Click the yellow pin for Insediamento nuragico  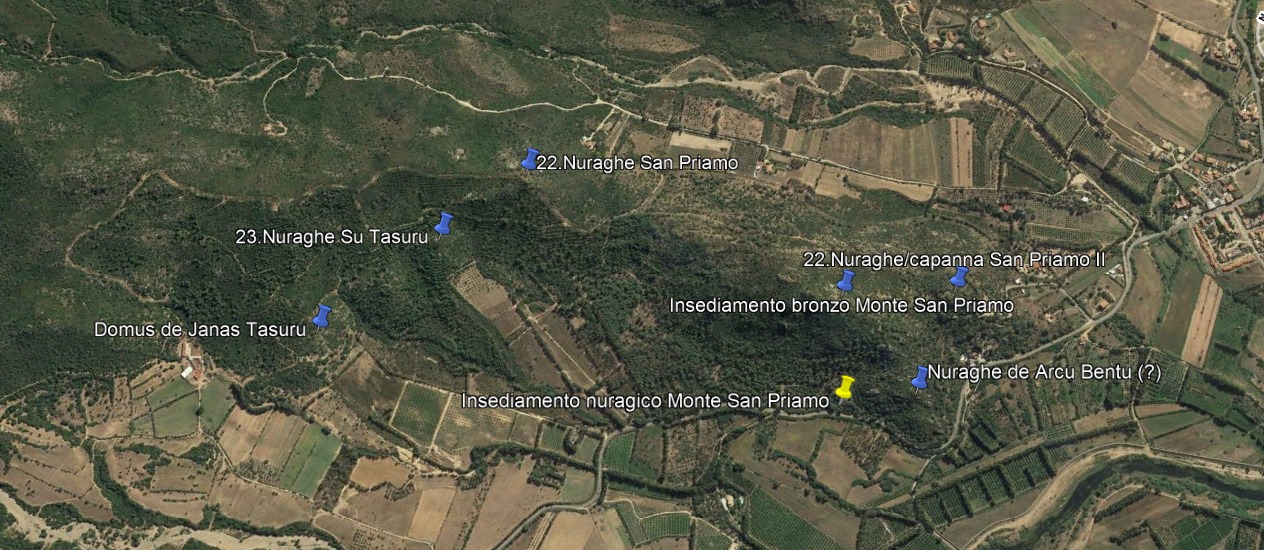pyautogui.click(x=845, y=387)
